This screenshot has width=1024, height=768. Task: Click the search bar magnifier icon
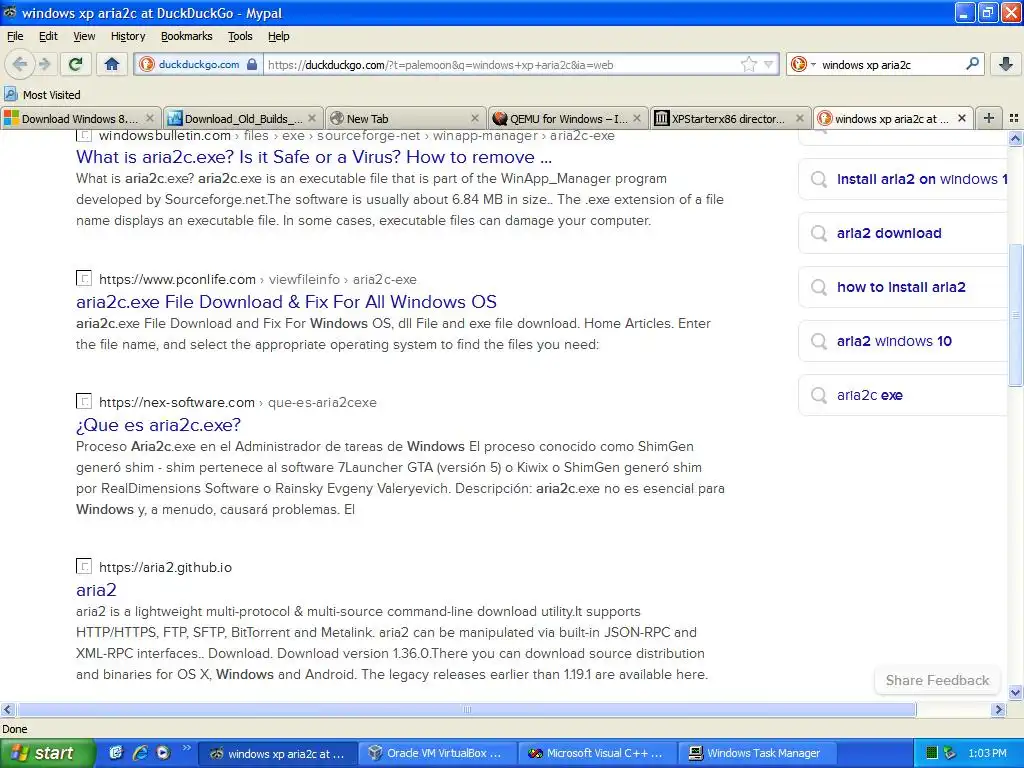[x=972, y=64]
